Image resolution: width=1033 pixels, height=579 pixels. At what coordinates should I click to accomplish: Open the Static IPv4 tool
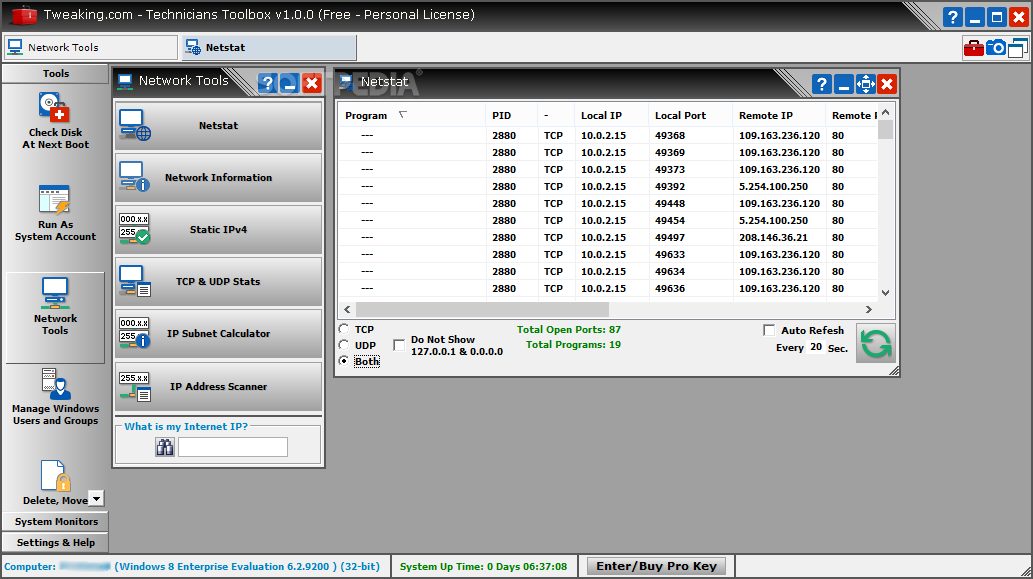(x=219, y=229)
